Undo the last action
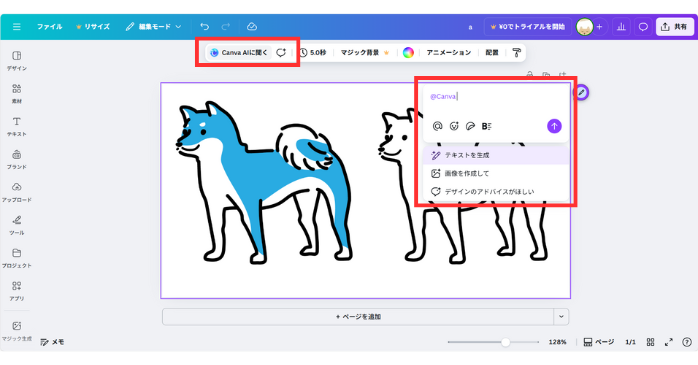Image resolution: width=698 pixels, height=365 pixels. coord(204,27)
